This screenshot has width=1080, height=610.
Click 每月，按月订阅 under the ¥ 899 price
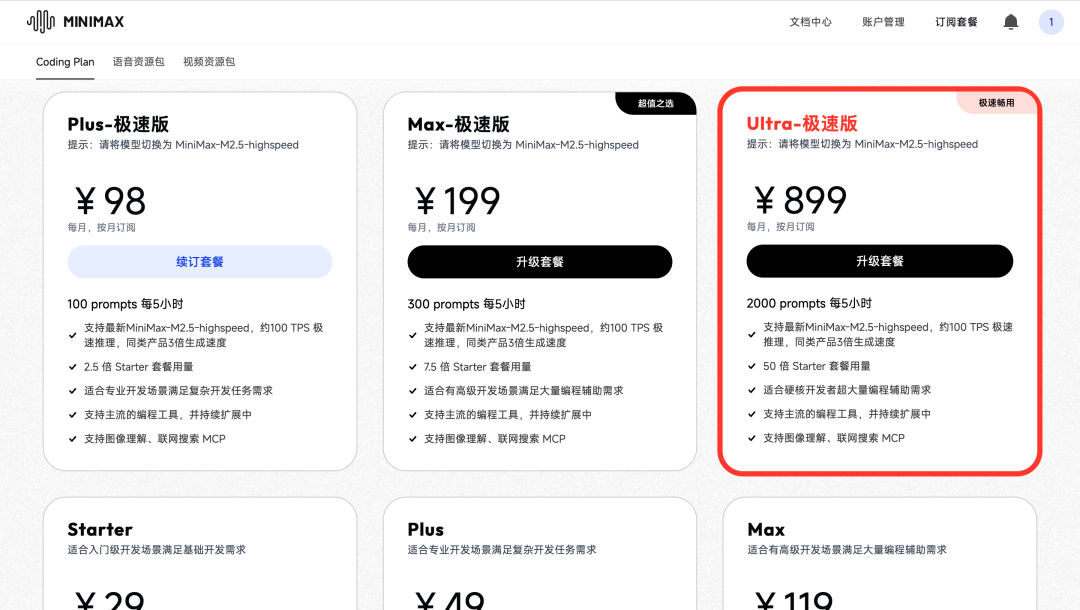[x=781, y=227]
